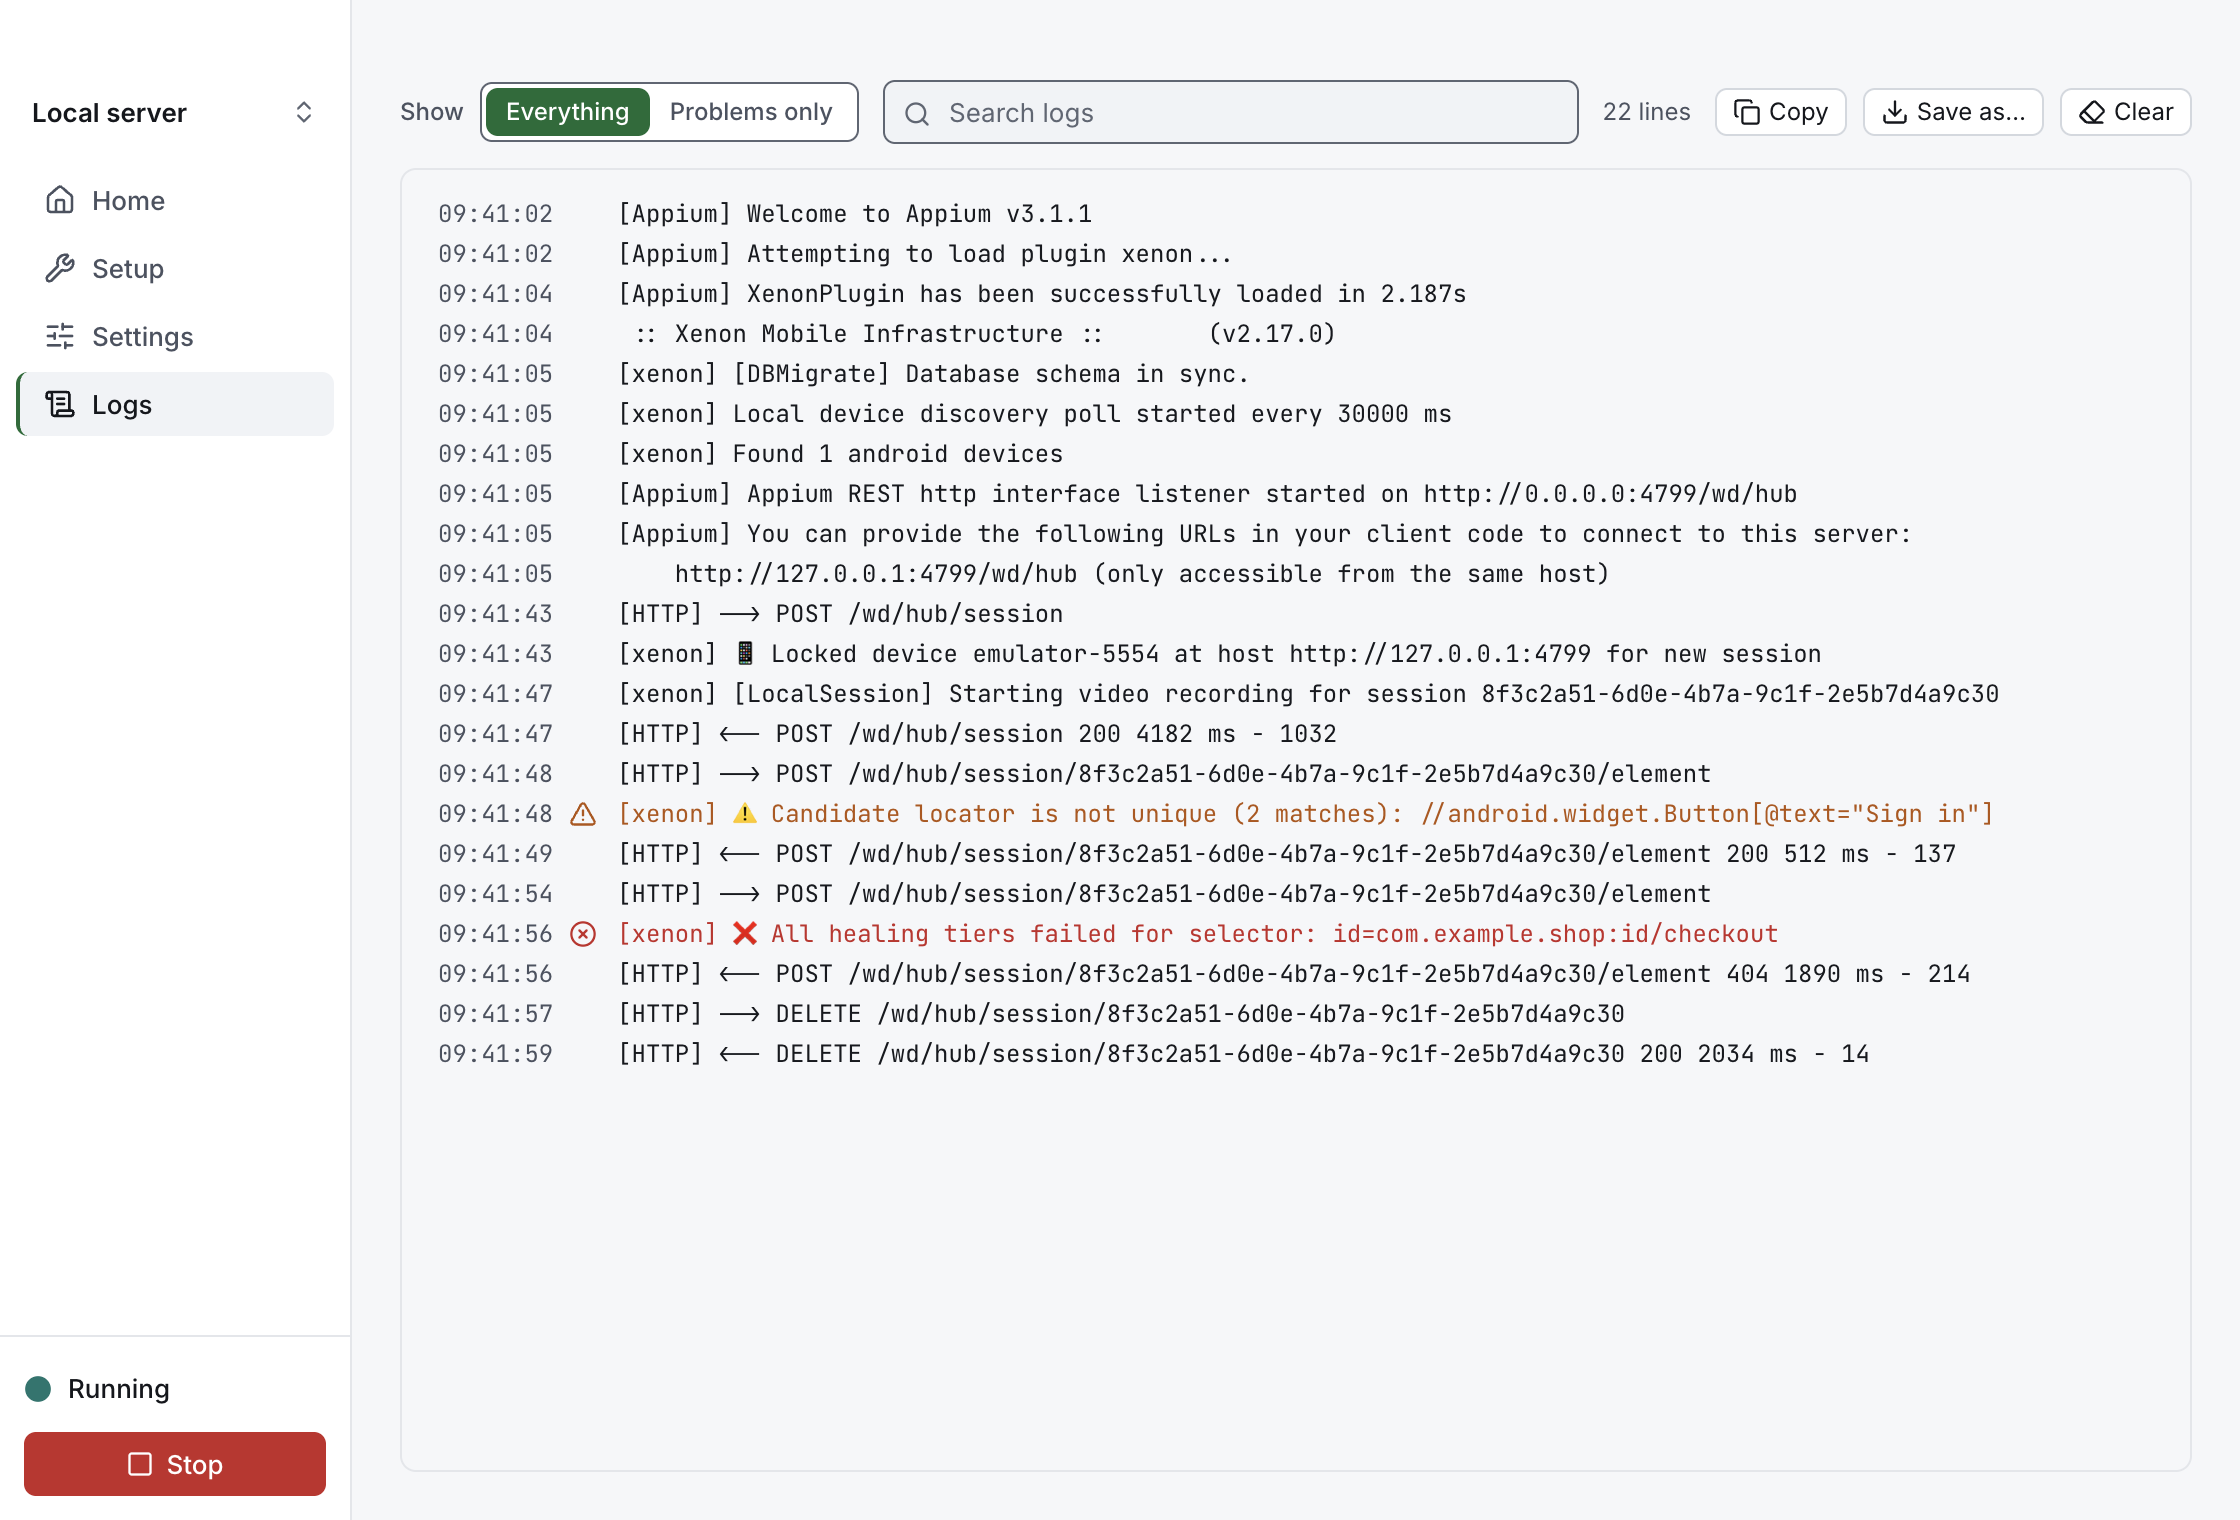The width and height of the screenshot is (2240, 1520).
Task: Click the Home icon in the sidebar
Action: pyautogui.click(x=60, y=200)
